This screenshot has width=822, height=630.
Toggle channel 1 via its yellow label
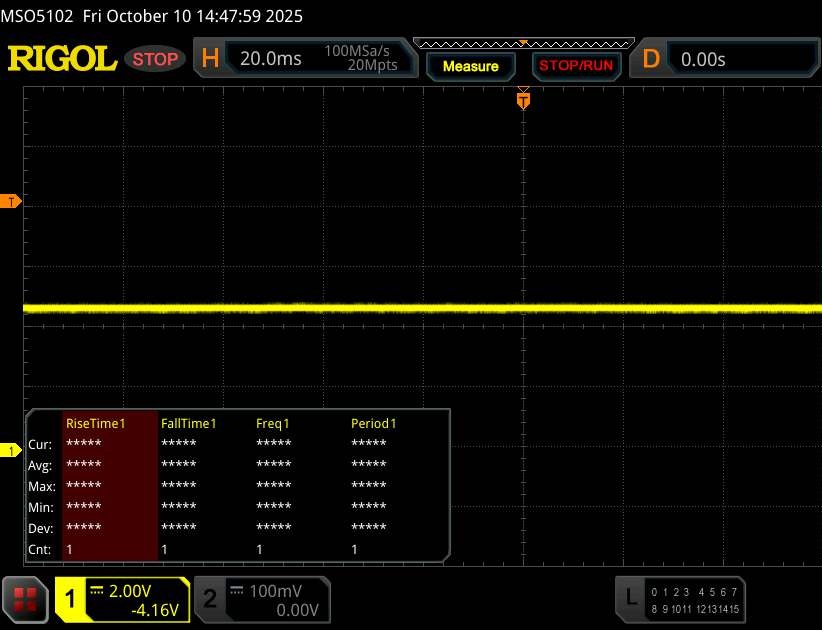pos(72,599)
